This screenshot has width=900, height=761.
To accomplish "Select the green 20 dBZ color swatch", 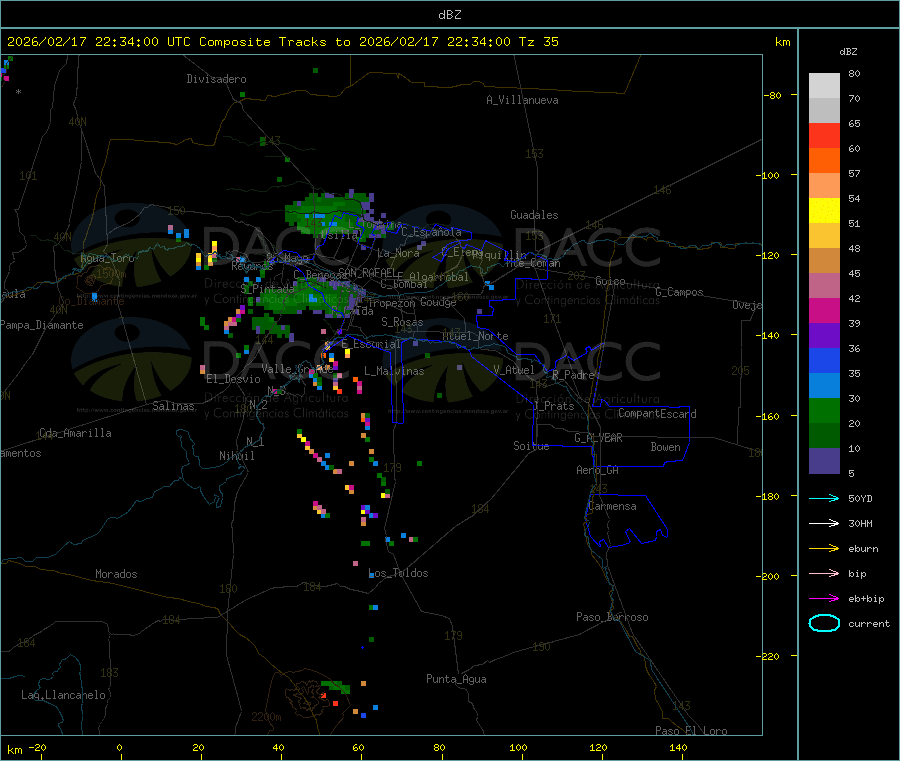I will tap(824, 410).
